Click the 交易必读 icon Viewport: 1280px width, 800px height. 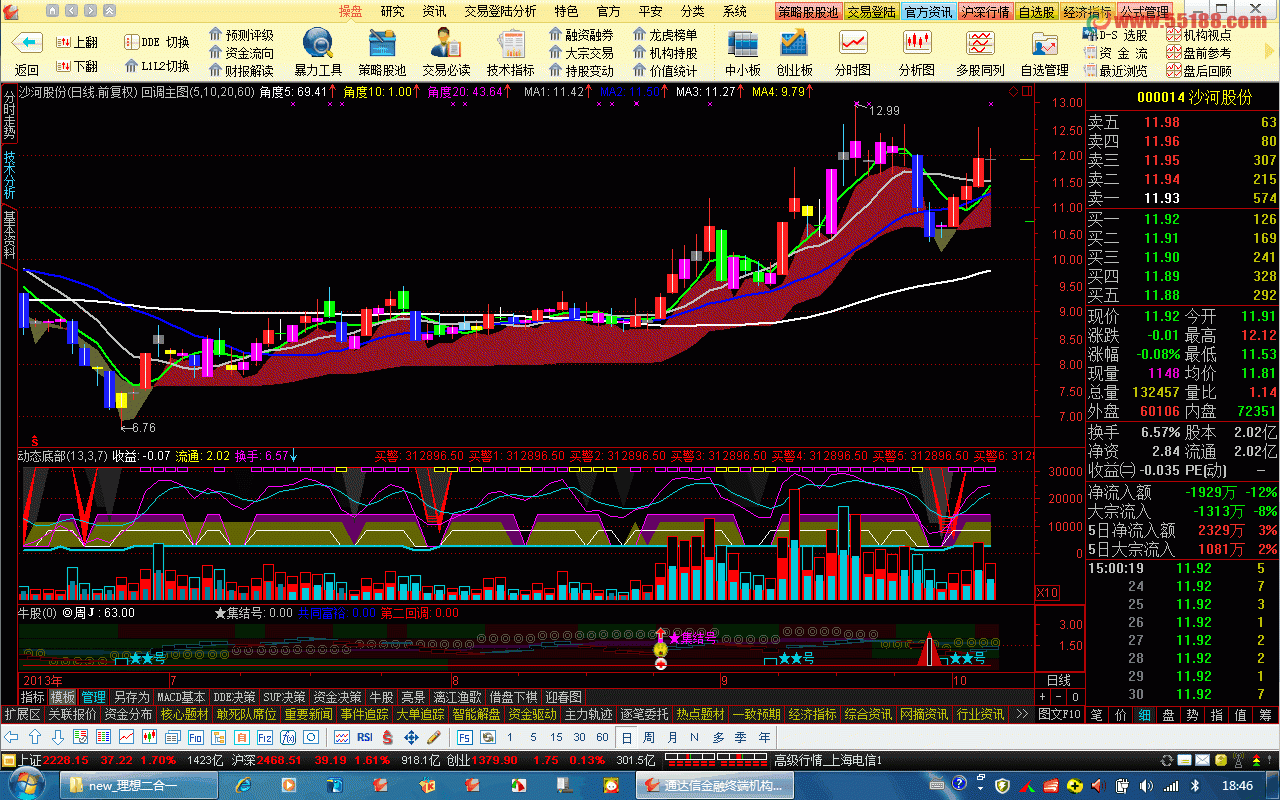pos(446,43)
